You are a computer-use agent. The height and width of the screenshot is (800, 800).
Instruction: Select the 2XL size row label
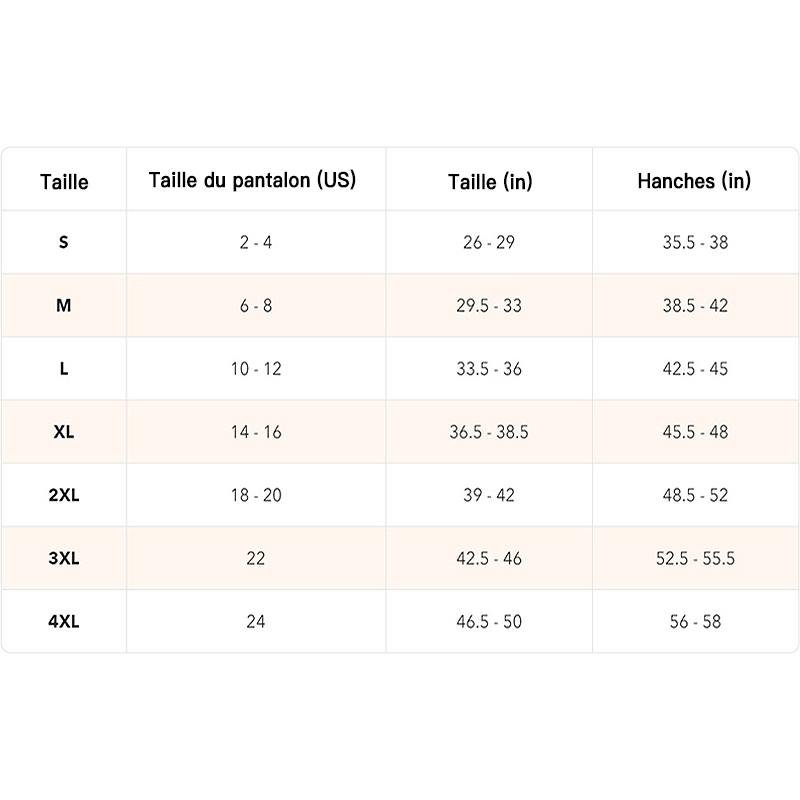64,495
